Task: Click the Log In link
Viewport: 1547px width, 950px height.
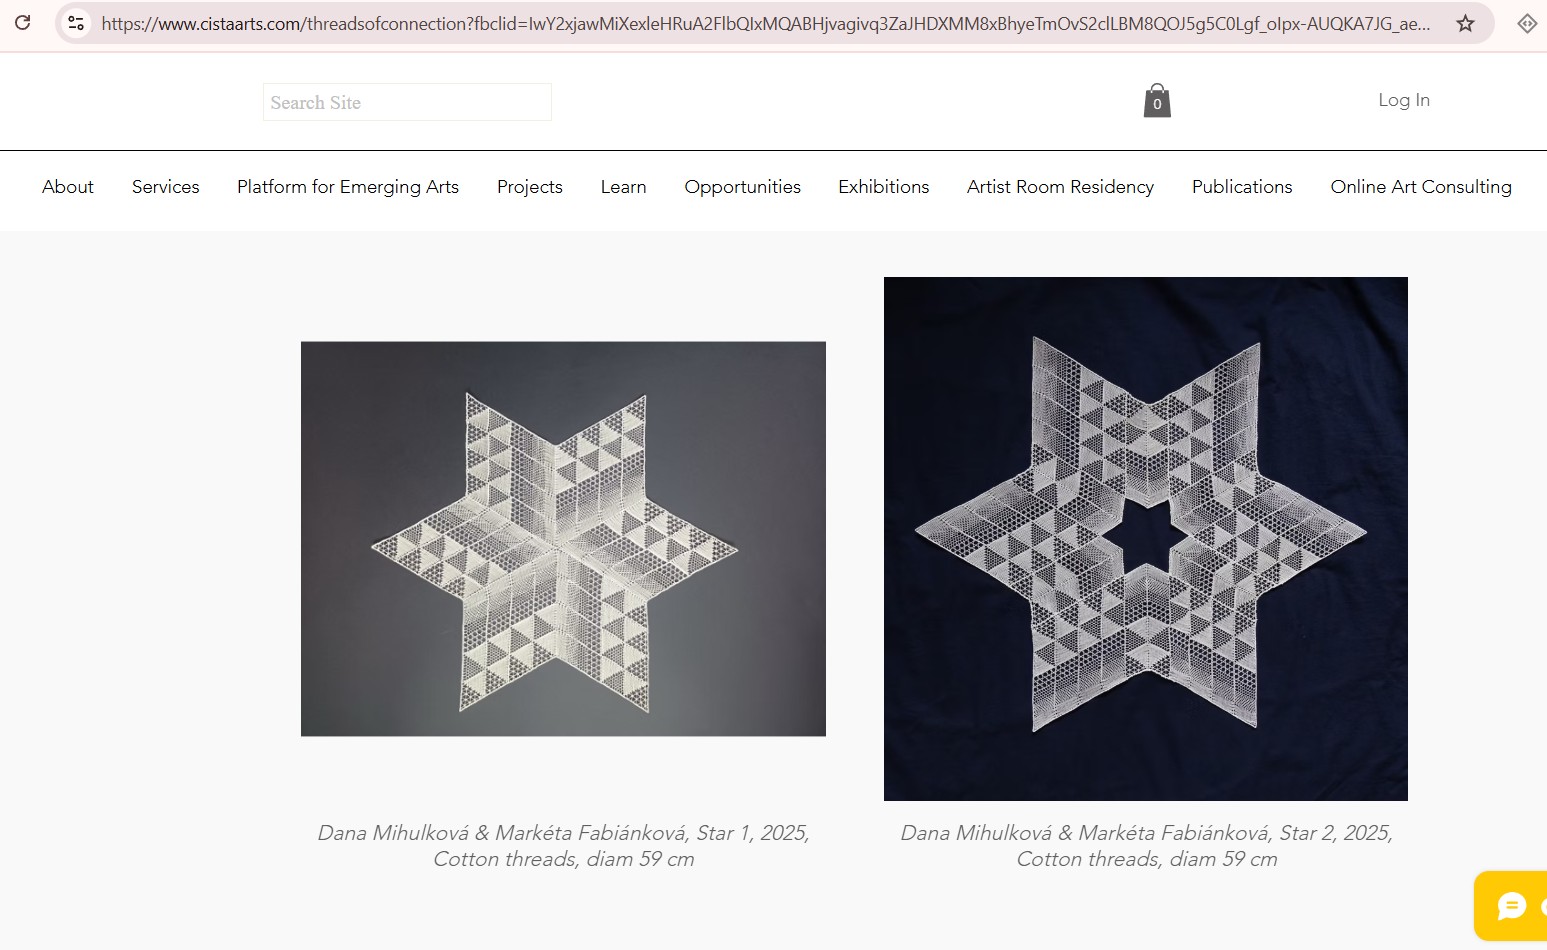Action: [1403, 100]
